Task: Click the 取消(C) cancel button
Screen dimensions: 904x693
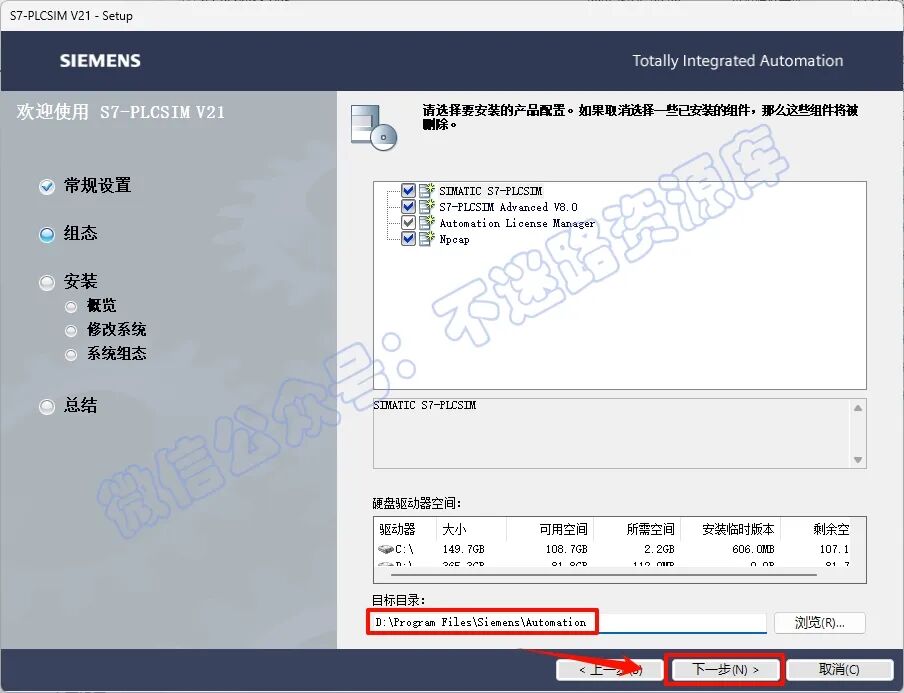Action: [839, 669]
